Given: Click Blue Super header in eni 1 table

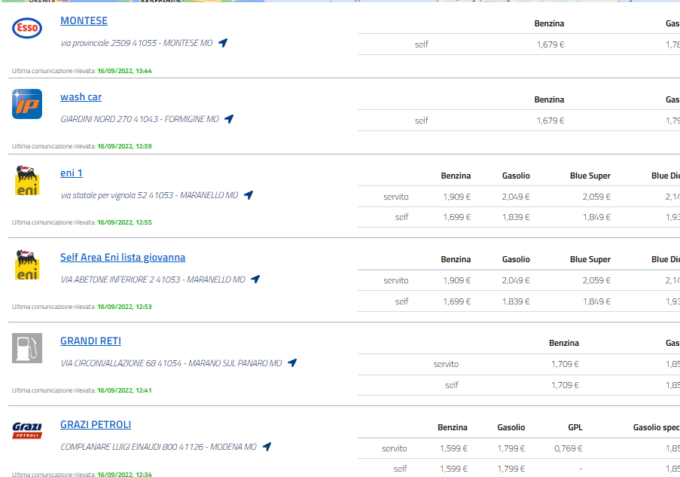Looking at the screenshot, I should [590, 176].
